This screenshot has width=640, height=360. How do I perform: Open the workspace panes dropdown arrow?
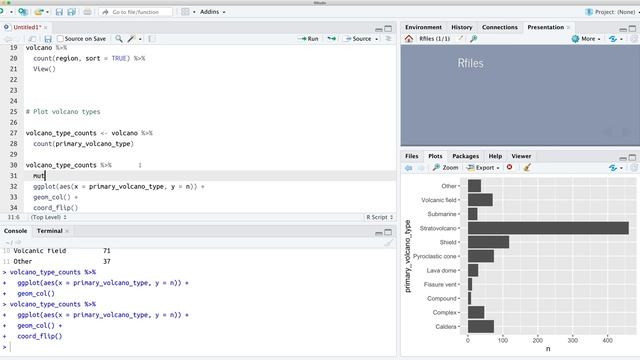194,12
